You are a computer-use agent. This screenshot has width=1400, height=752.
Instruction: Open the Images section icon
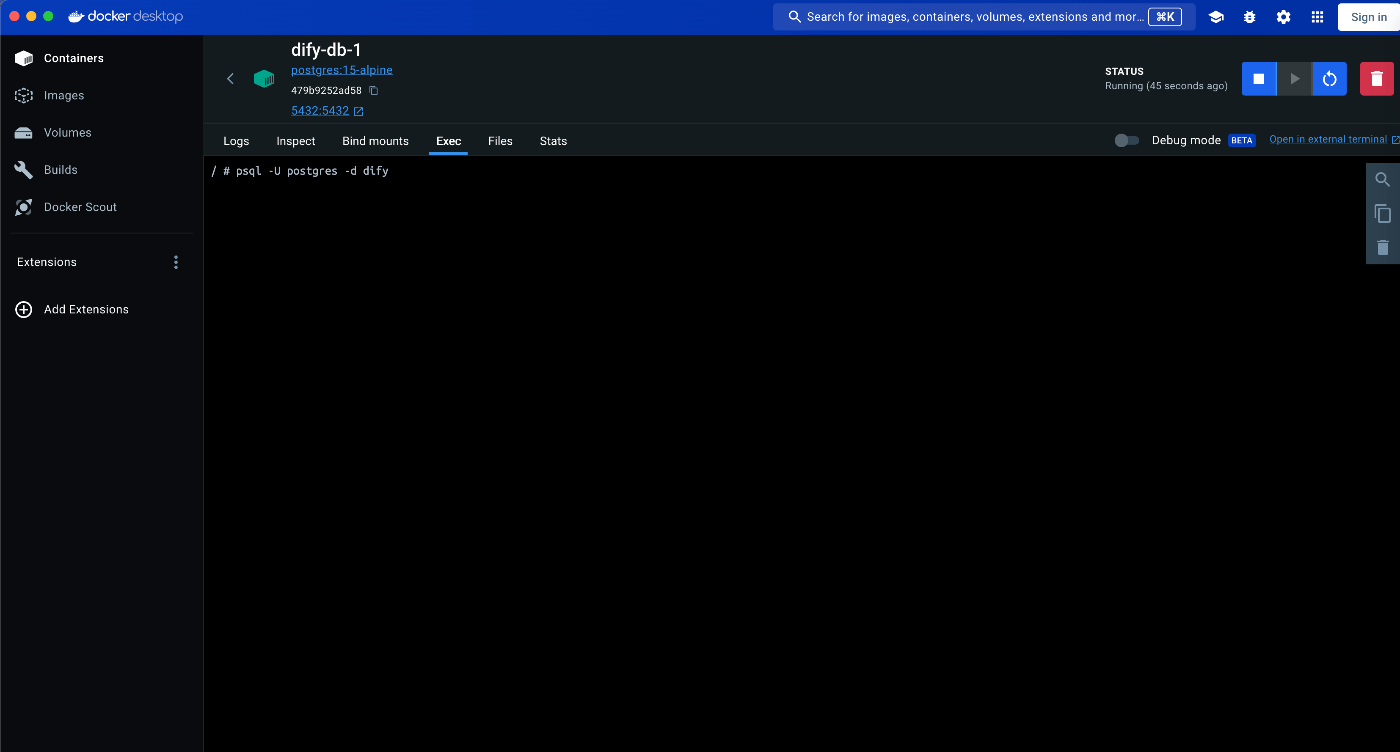point(24,95)
